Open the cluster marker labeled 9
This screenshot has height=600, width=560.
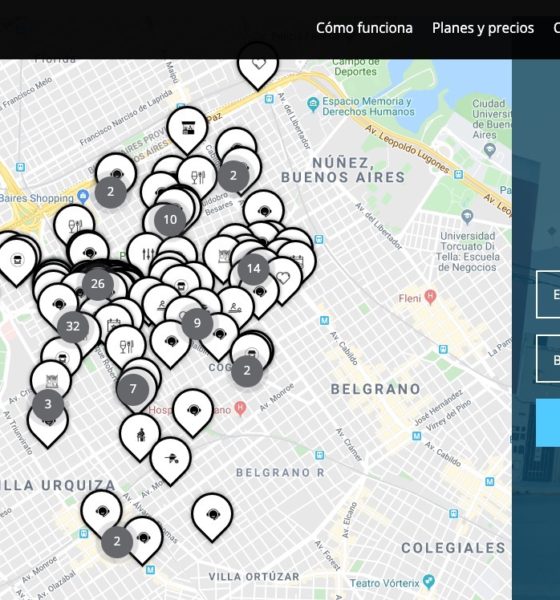[197, 323]
